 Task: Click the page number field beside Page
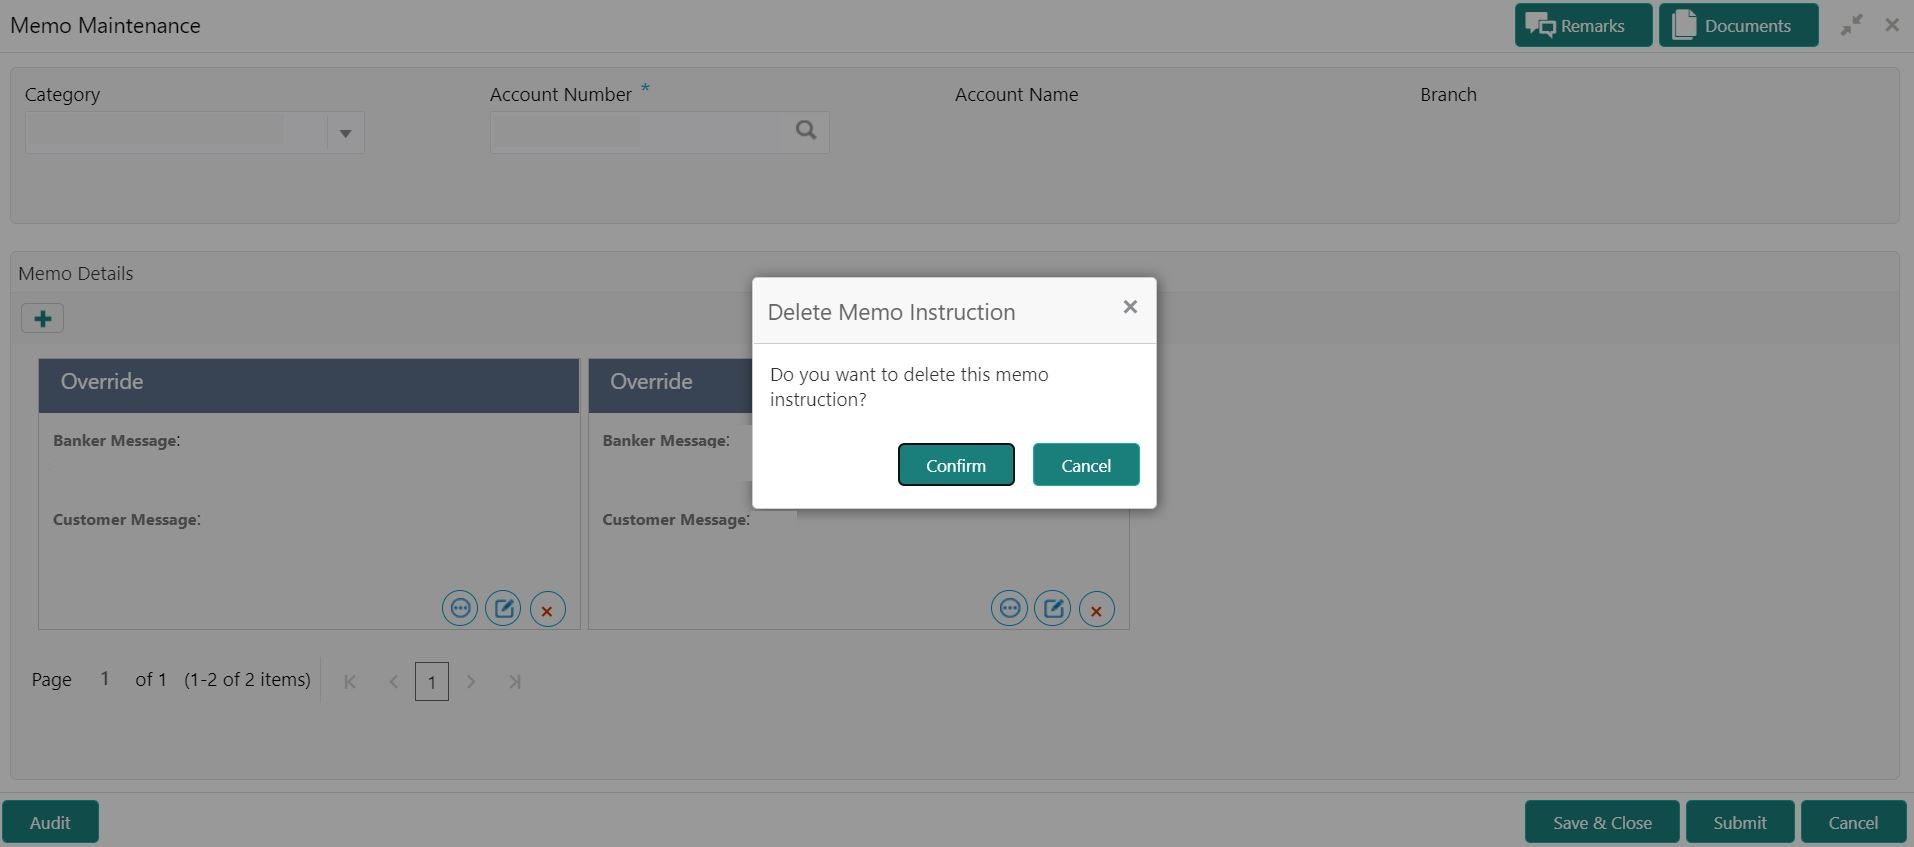click(x=104, y=679)
